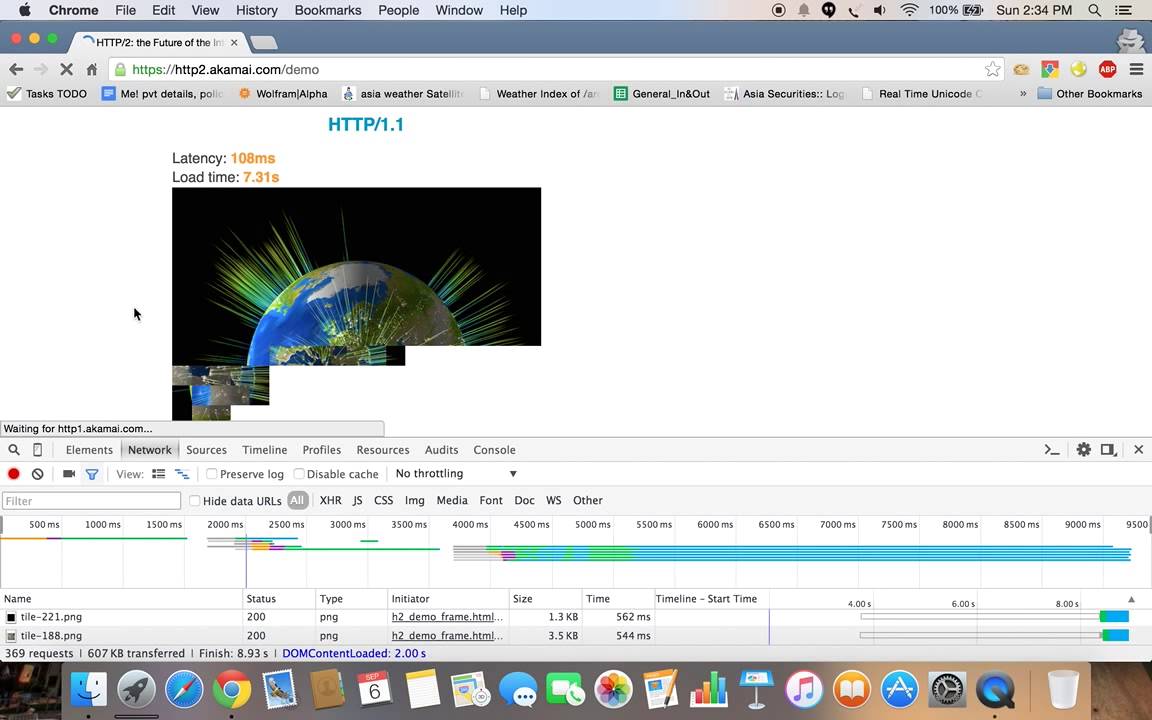Screen dimensions: 1152x720
Task: Check Hide data URLs
Action: tap(195, 500)
